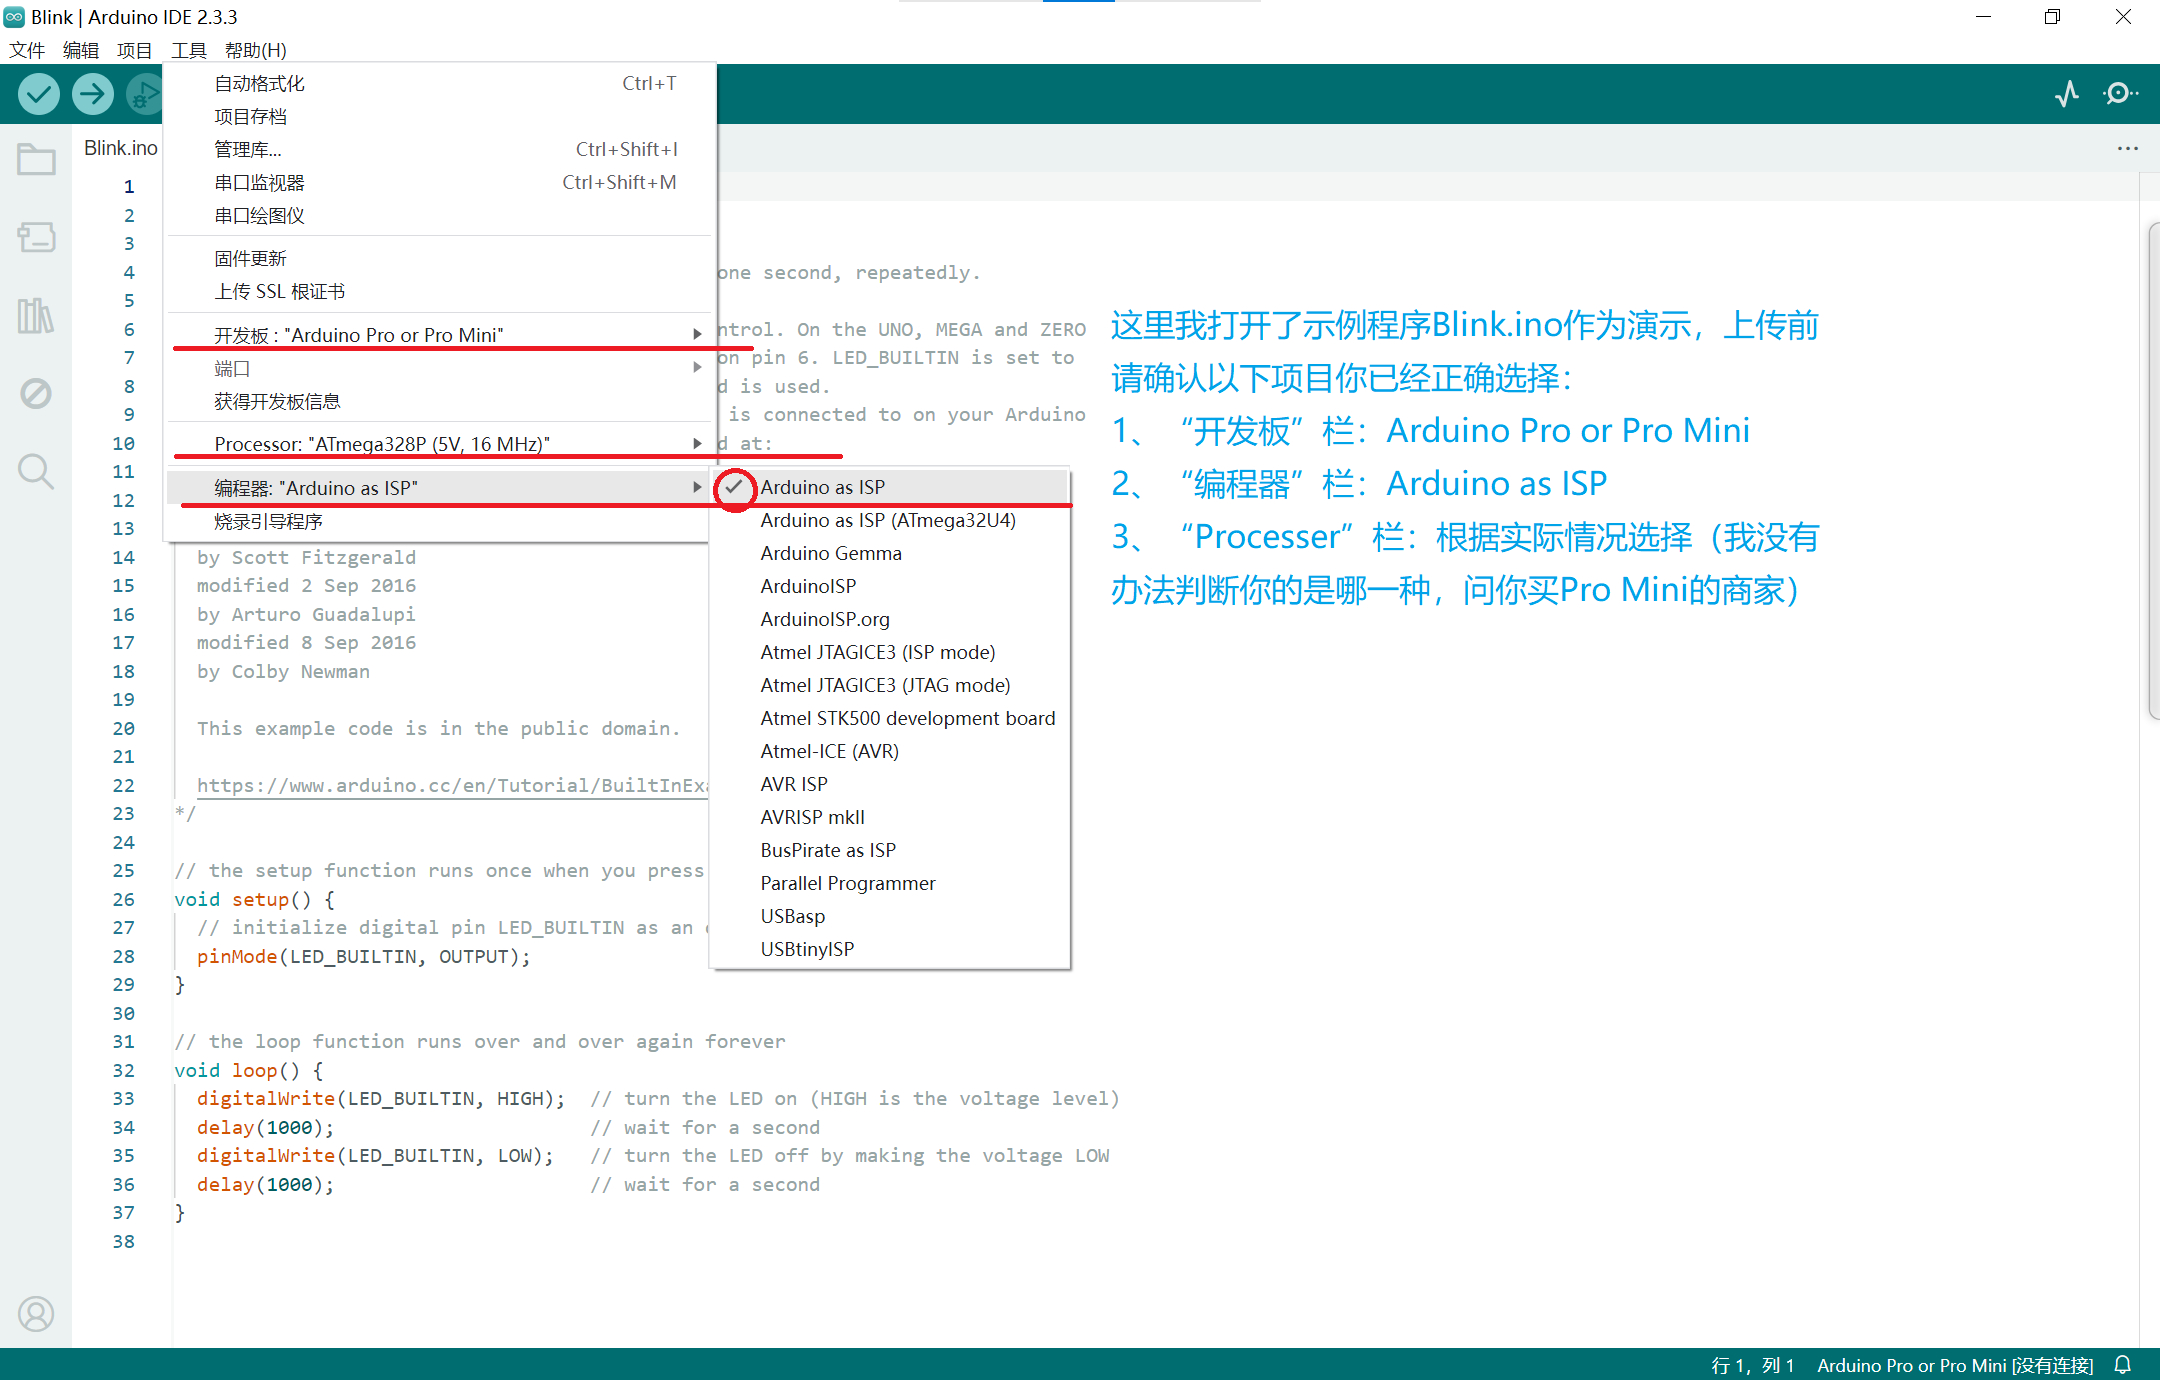Select 项目存档 menu entry

coord(440,117)
